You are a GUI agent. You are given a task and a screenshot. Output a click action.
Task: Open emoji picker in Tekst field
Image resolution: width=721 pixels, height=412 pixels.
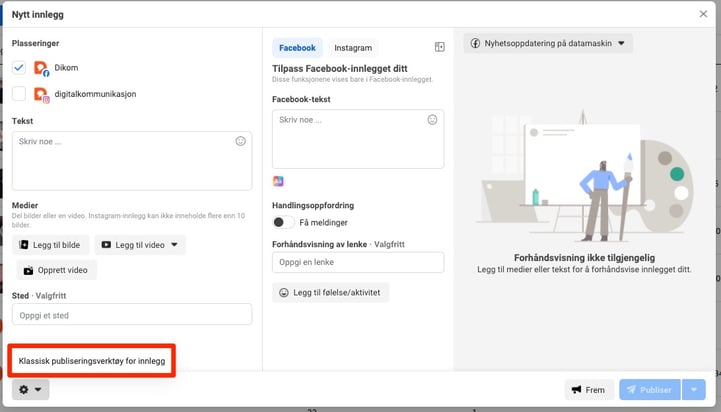coord(240,141)
